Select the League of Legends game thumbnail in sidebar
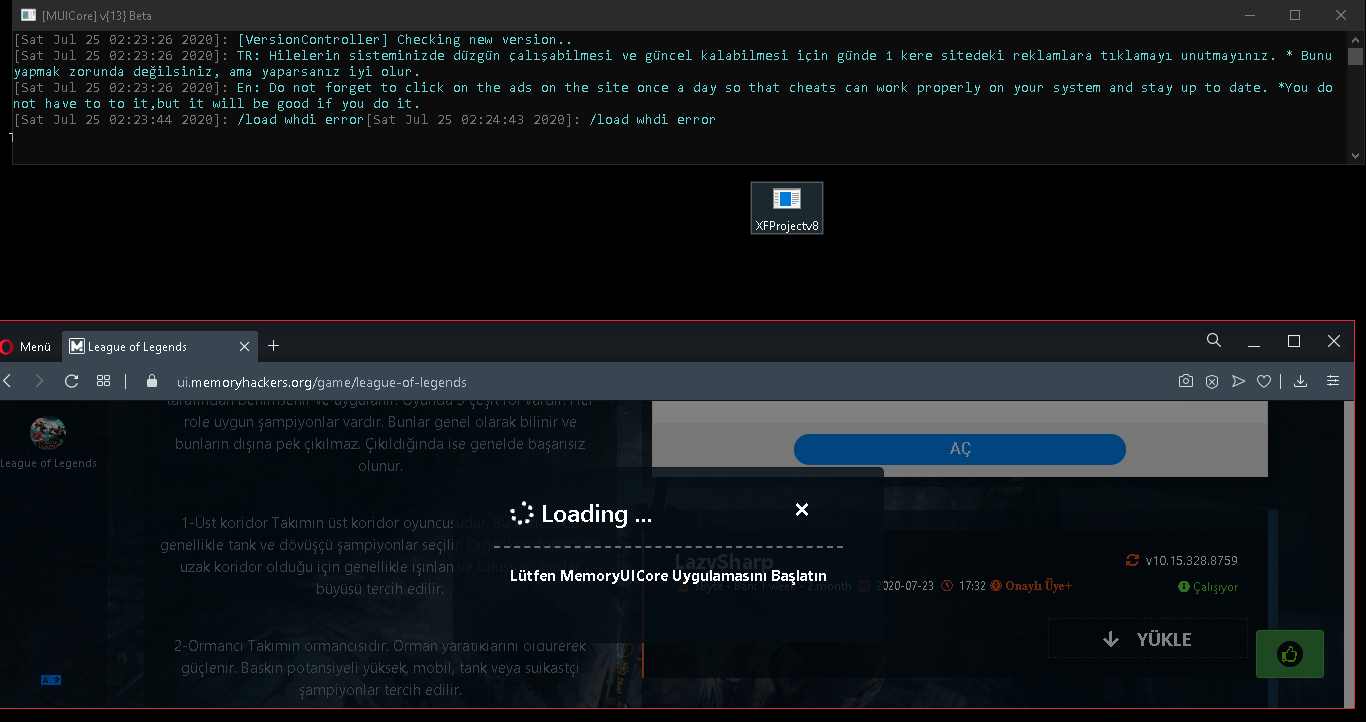 [x=48, y=433]
